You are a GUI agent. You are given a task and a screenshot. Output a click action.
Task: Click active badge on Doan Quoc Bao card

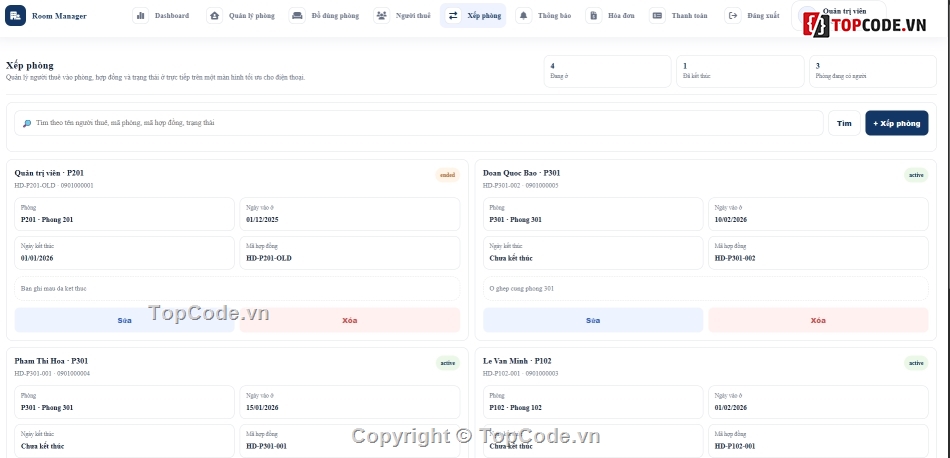pos(916,175)
